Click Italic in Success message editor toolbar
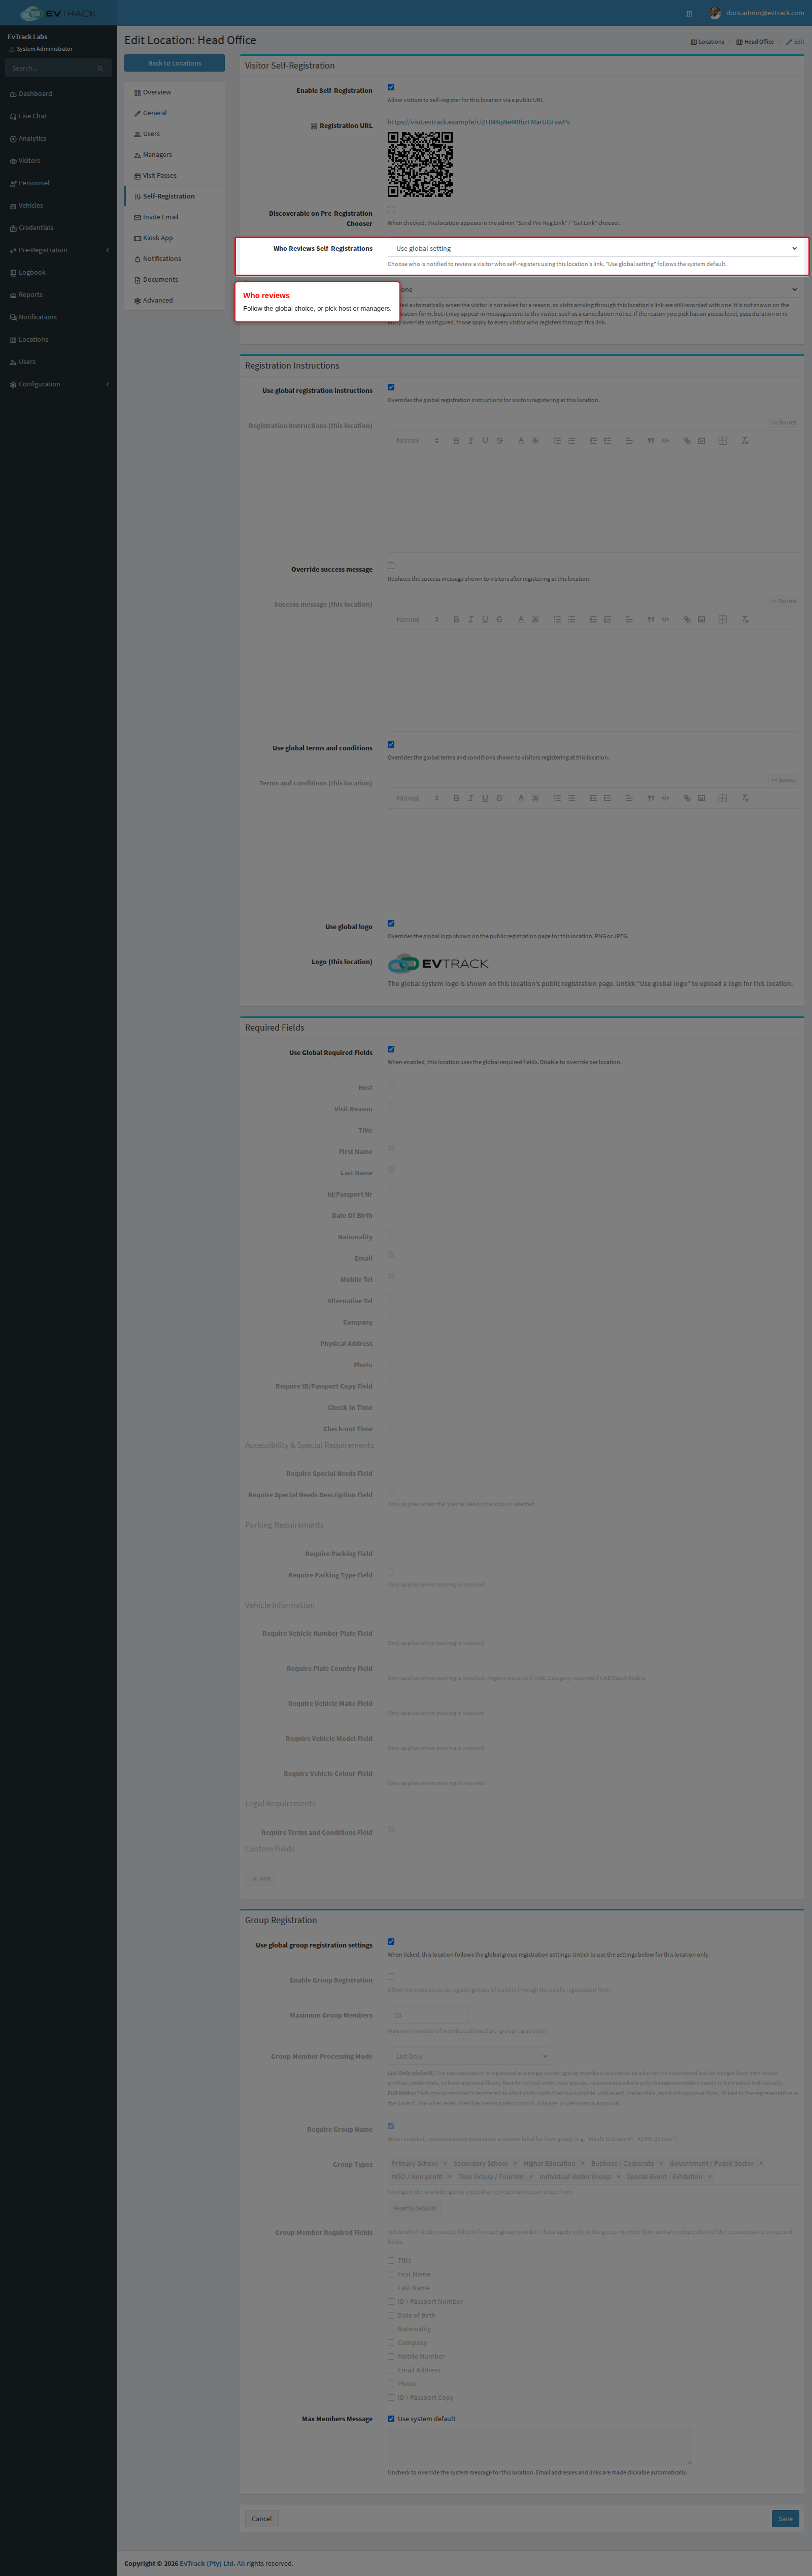 [x=470, y=620]
